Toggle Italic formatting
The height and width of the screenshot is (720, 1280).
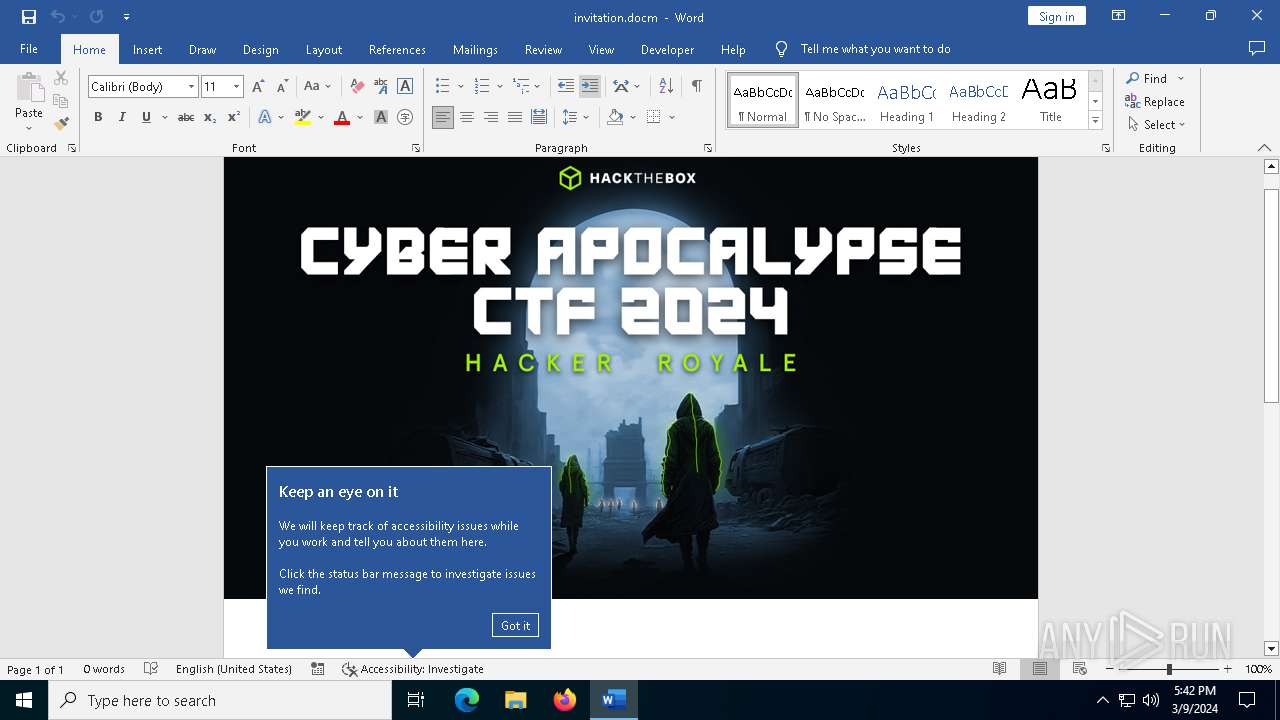(x=122, y=118)
